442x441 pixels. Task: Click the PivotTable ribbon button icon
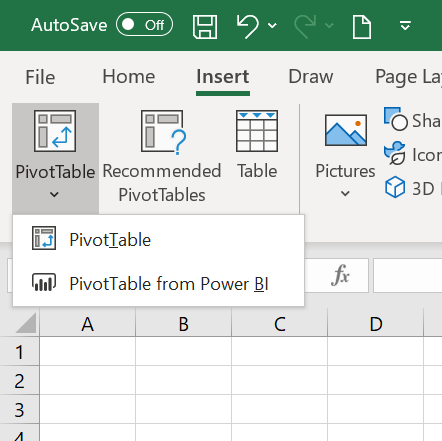point(55,131)
